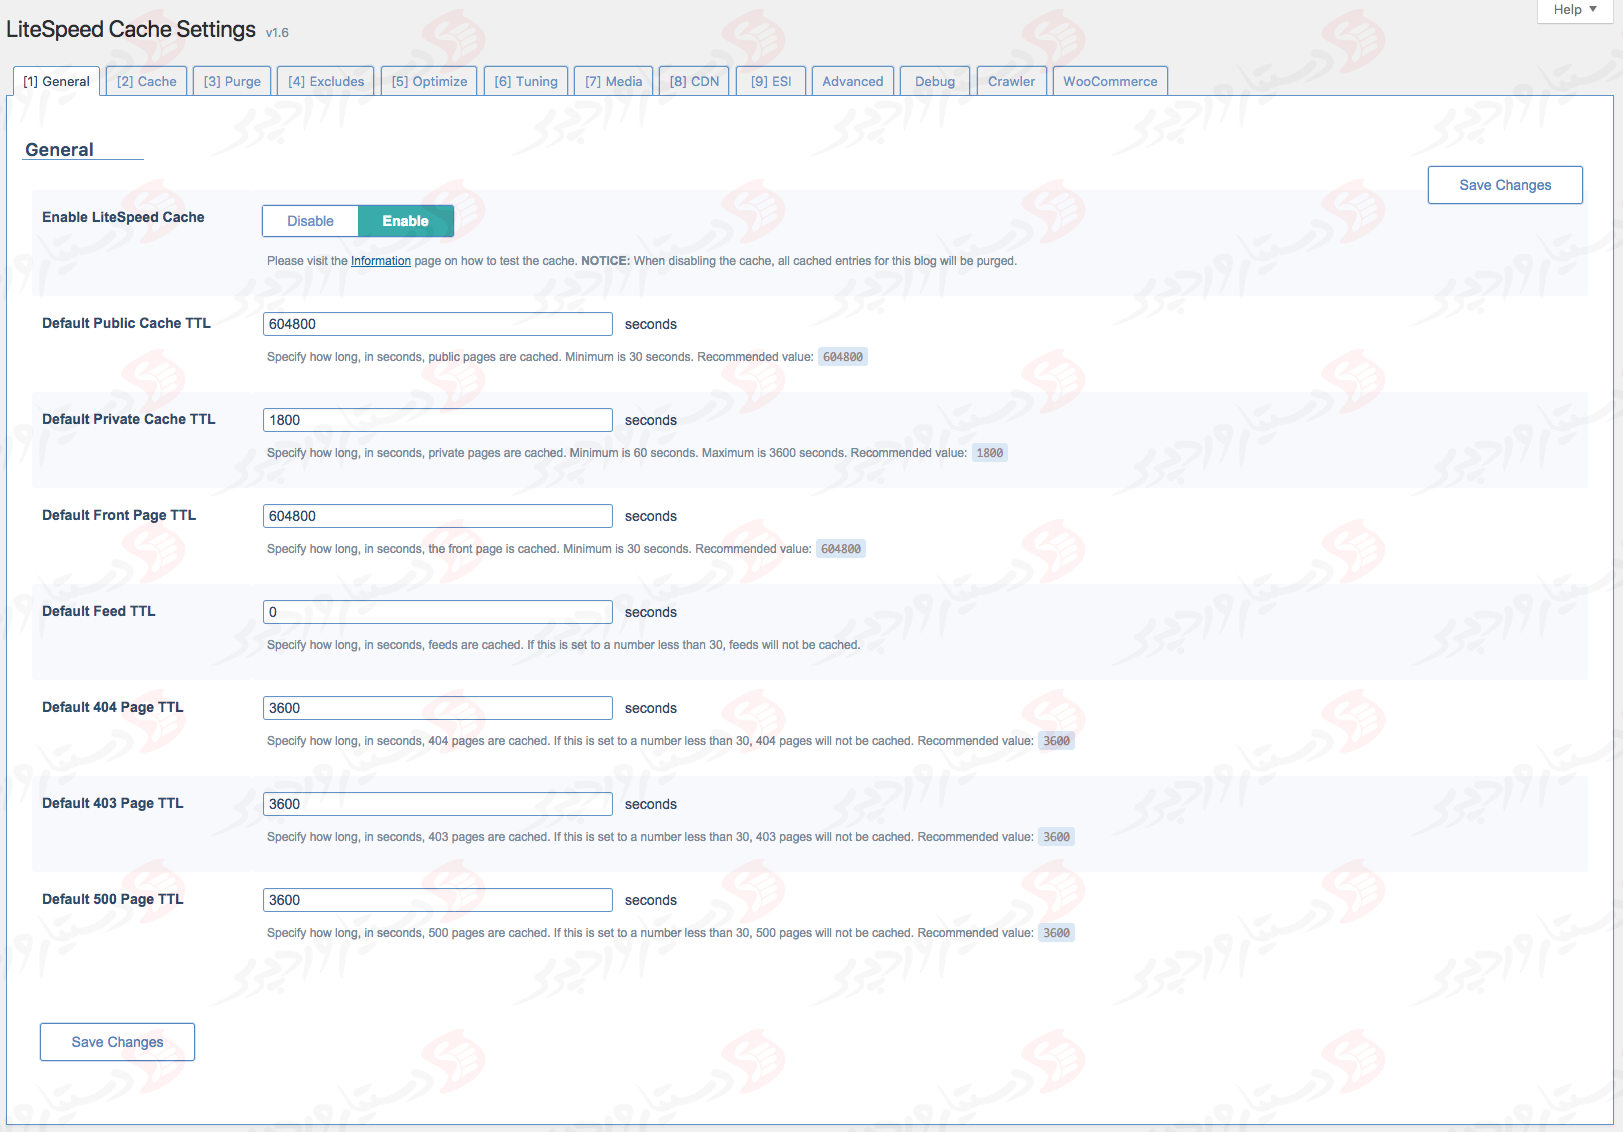
Task: Switch to the [8] CDN tab
Action: click(694, 82)
